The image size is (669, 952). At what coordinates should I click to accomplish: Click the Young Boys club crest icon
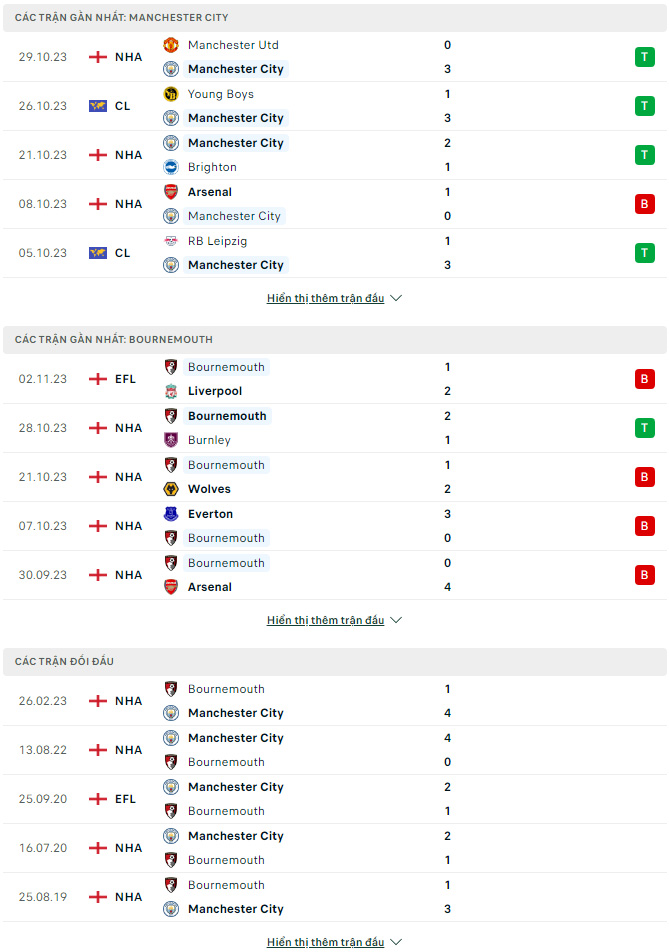pos(171,94)
